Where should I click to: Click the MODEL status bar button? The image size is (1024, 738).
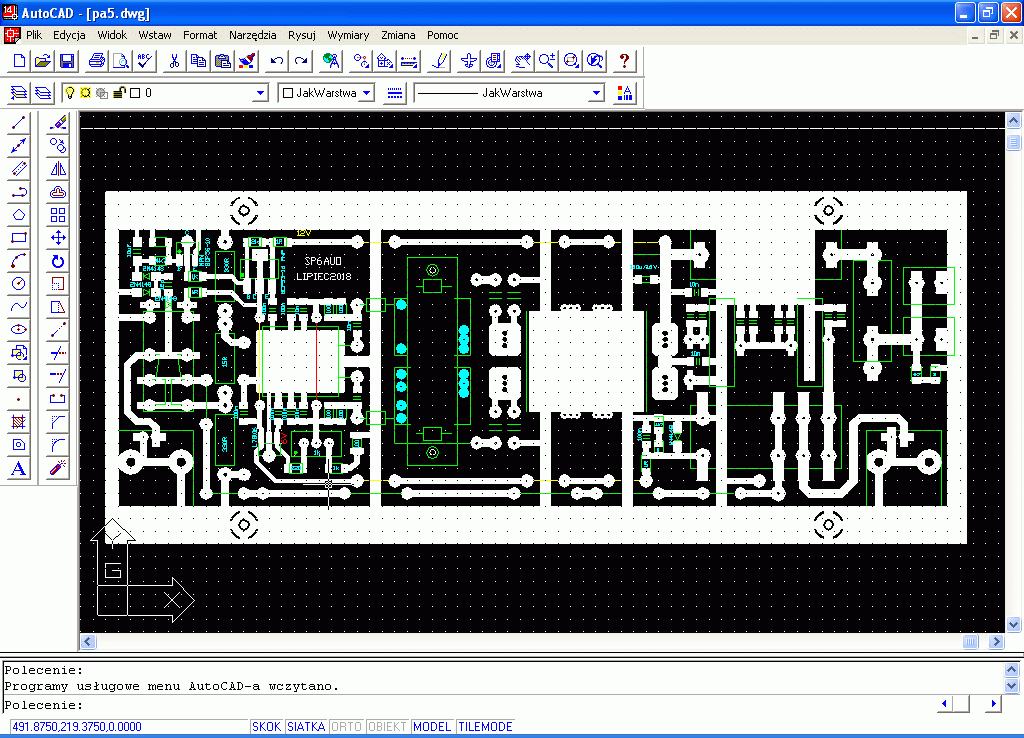pos(432,727)
